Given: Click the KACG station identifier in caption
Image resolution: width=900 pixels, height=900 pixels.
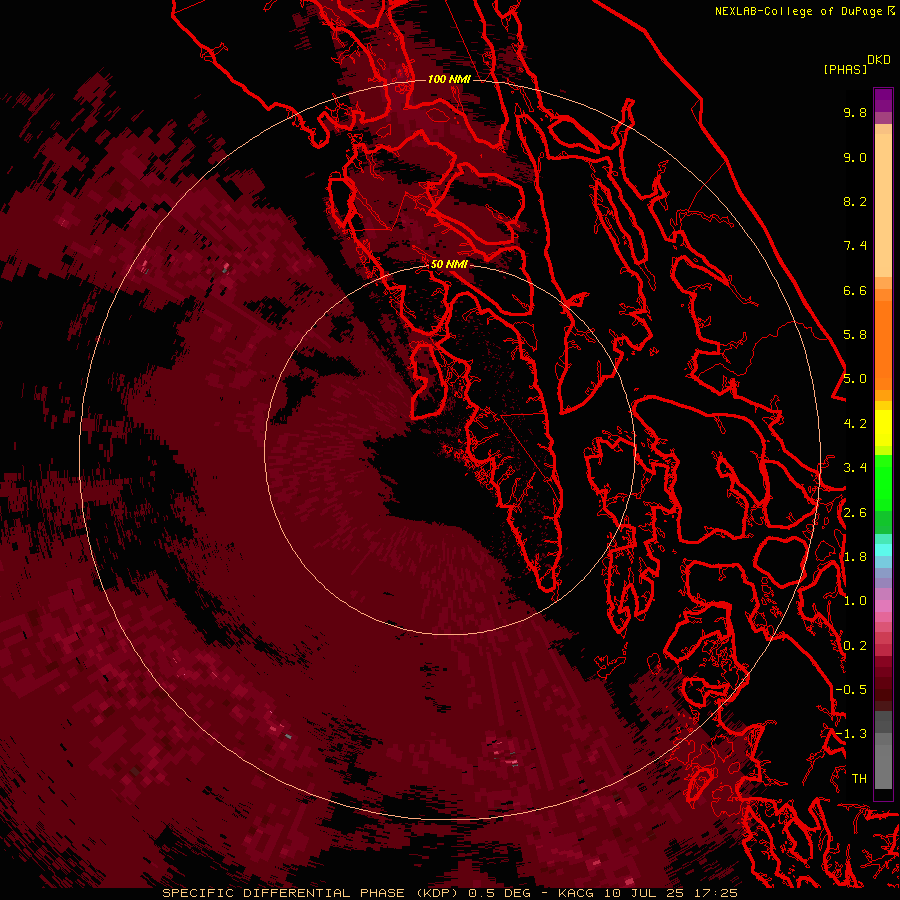Looking at the screenshot, I should click(577, 893).
